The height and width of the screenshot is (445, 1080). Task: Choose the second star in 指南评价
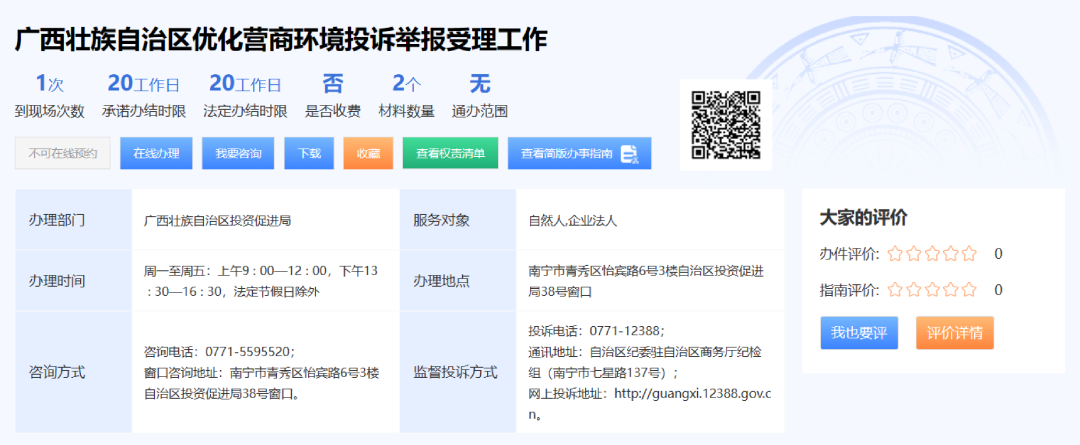(x=914, y=290)
